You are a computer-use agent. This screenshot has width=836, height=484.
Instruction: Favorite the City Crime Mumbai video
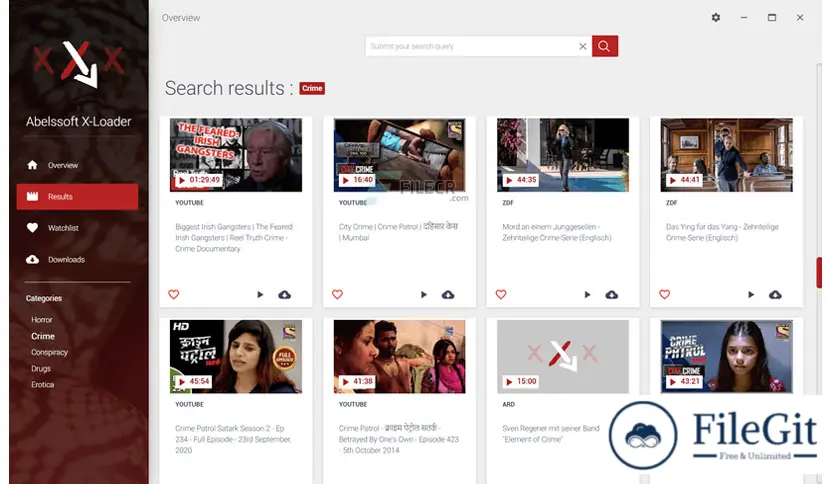337,294
